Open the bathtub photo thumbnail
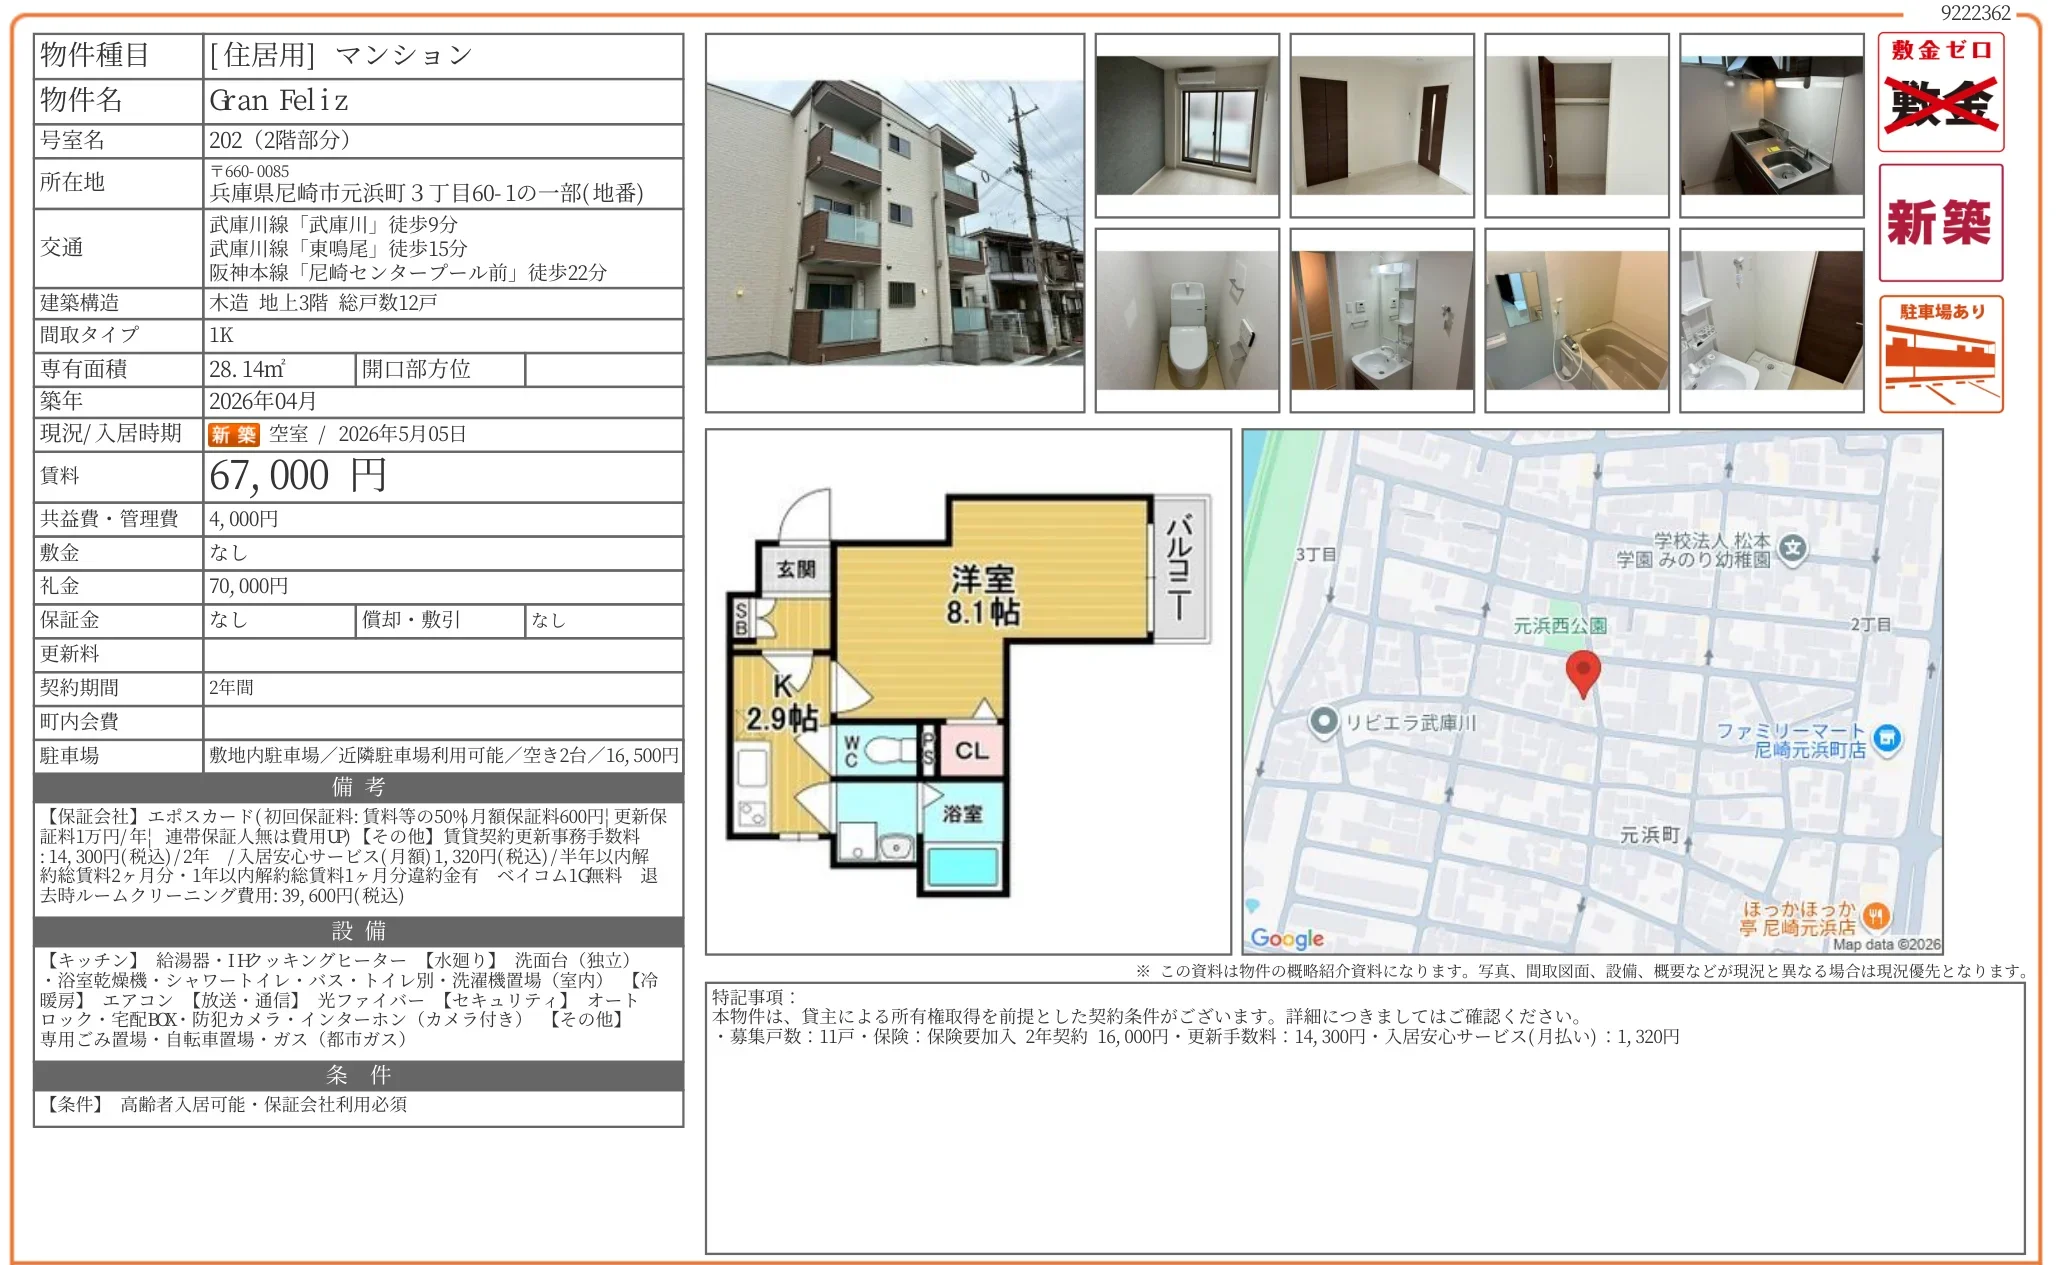 tap(1576, 320)
